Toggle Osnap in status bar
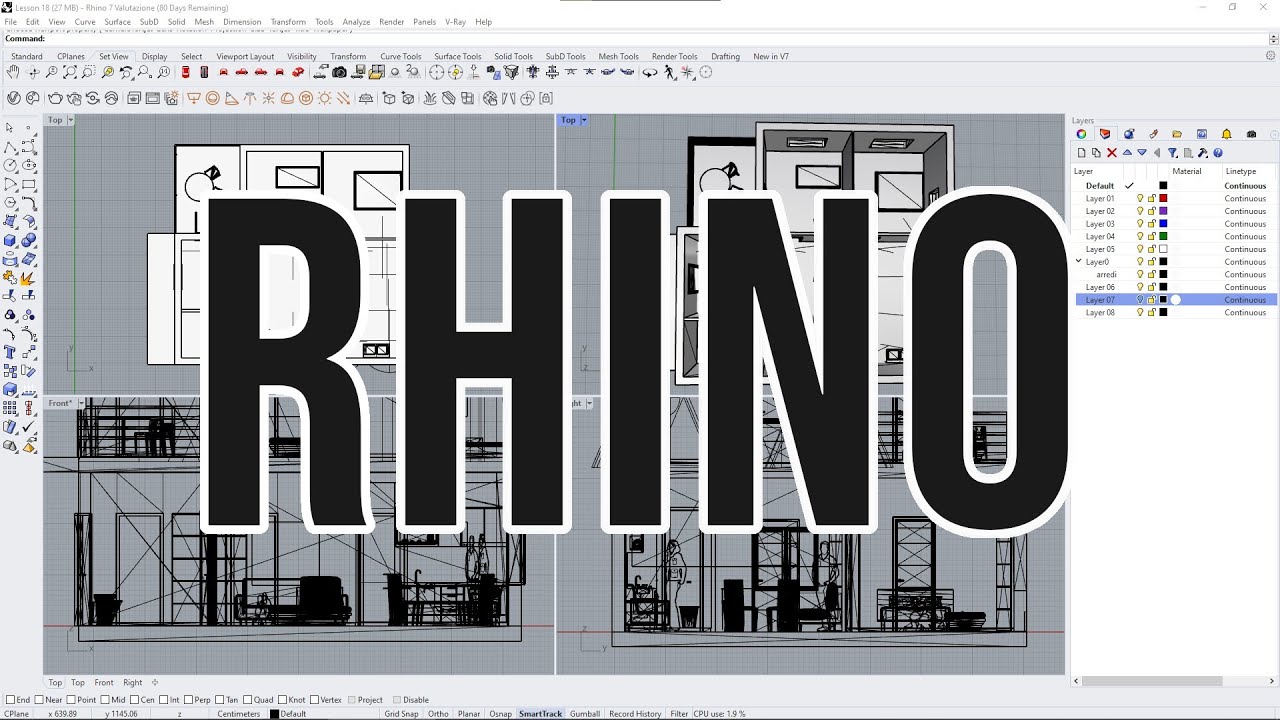 (500, 714)
